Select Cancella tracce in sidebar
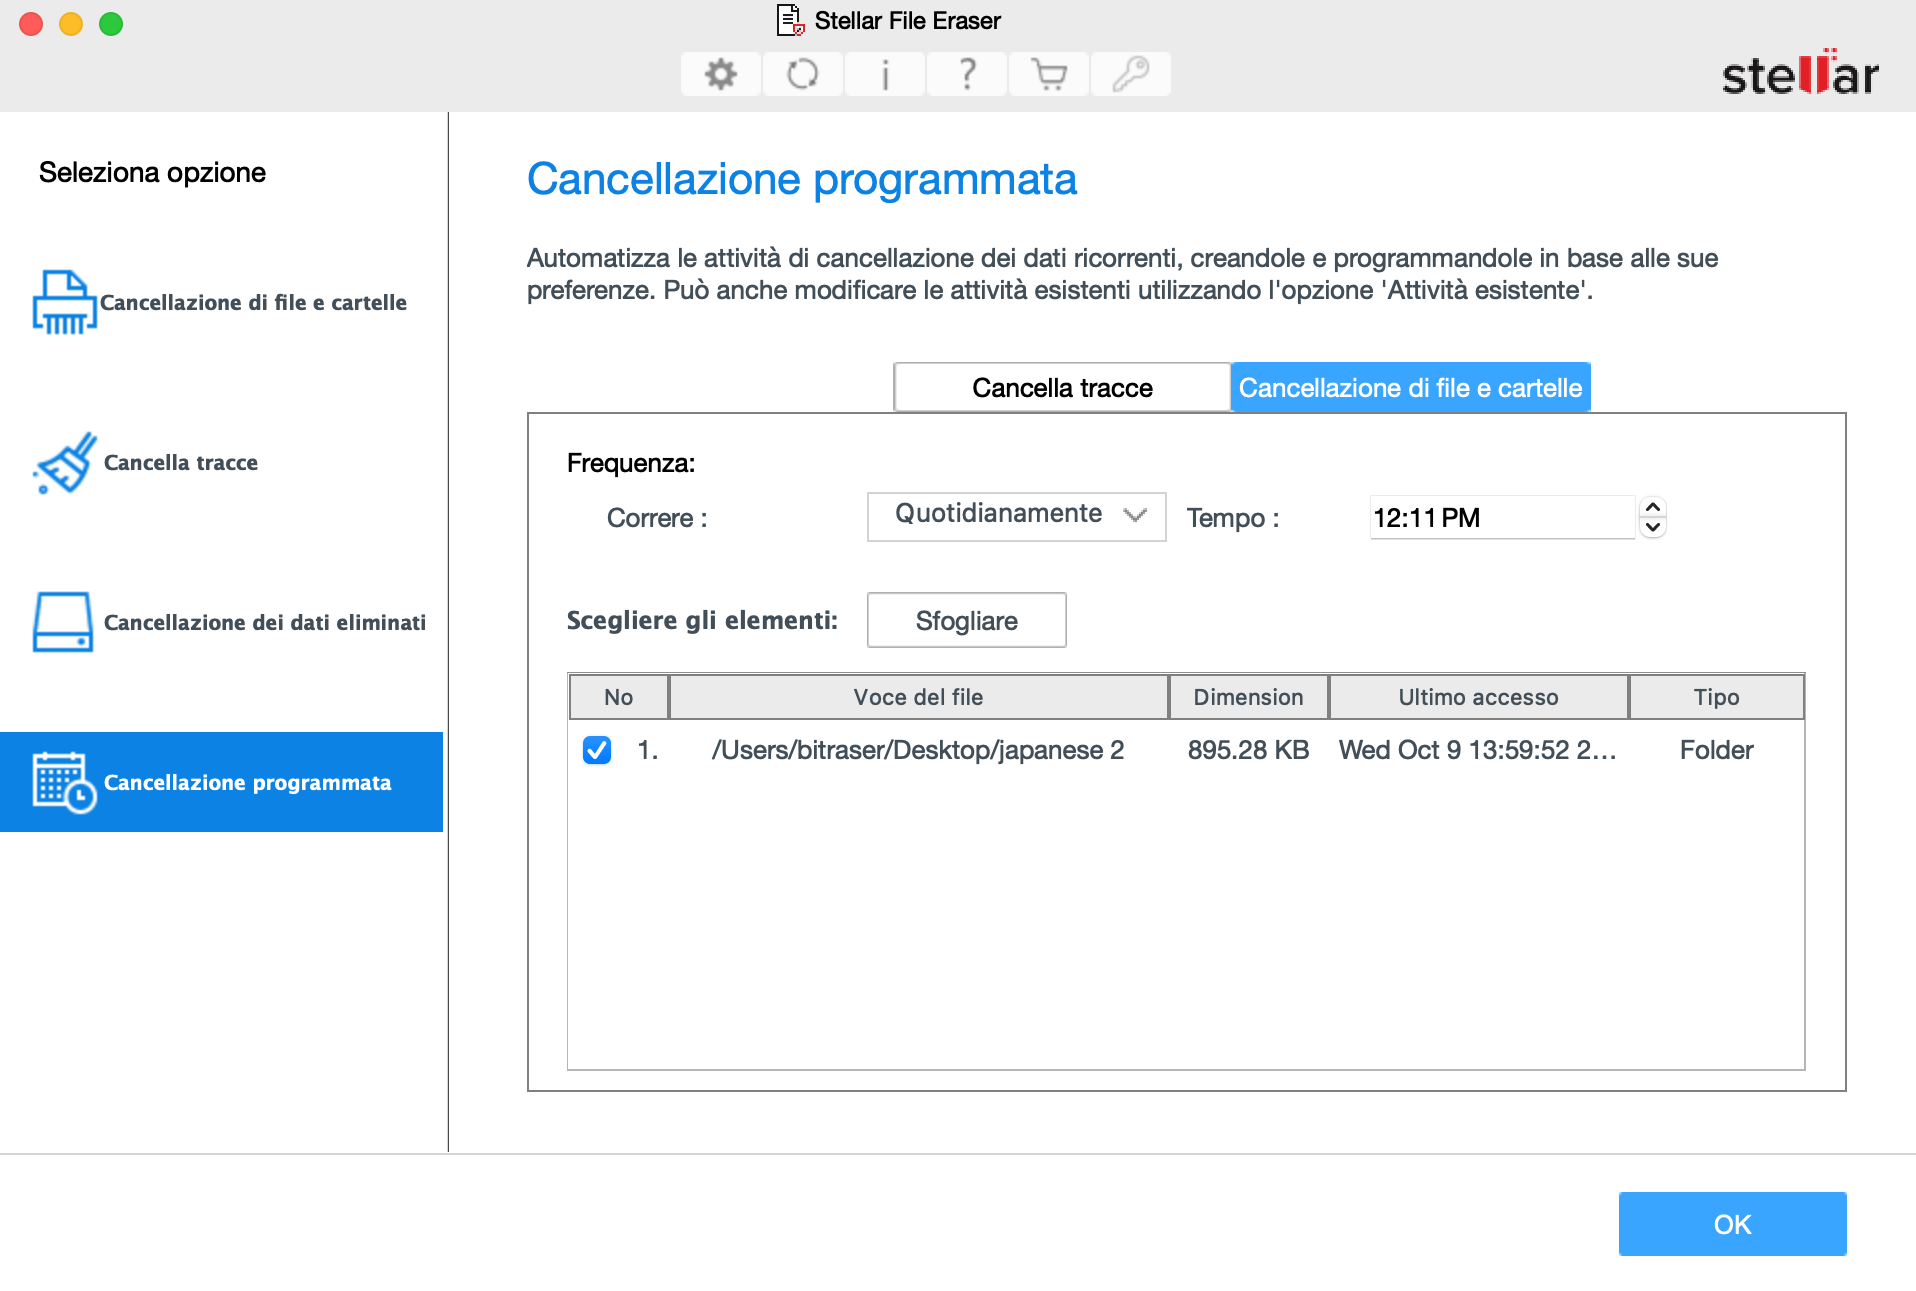This screenshot has height=1291, width=1916. pos(222,462)
